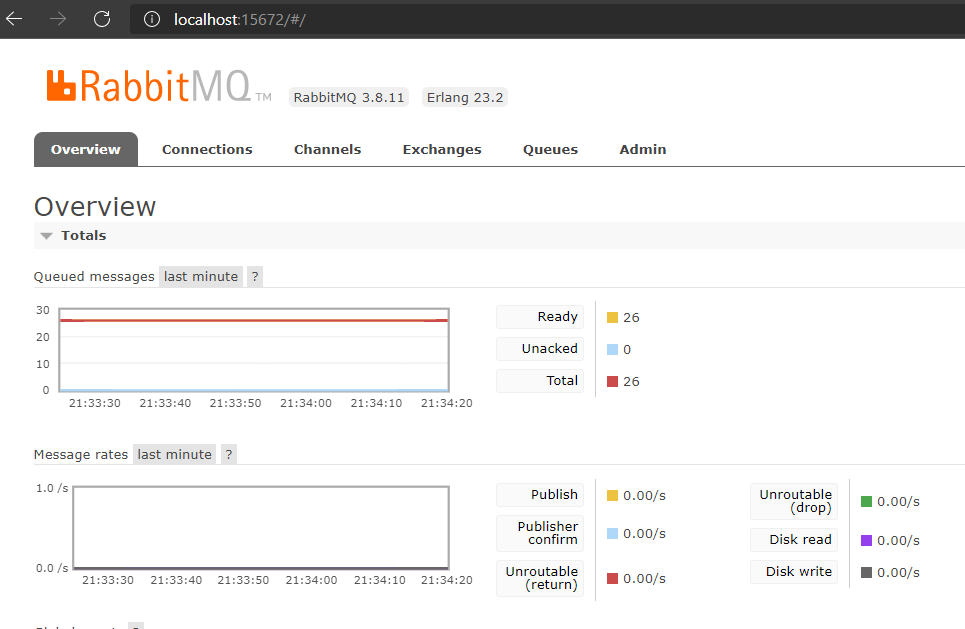
Task: Click the purple Disk read swatch
Action: tap(867, 540)
